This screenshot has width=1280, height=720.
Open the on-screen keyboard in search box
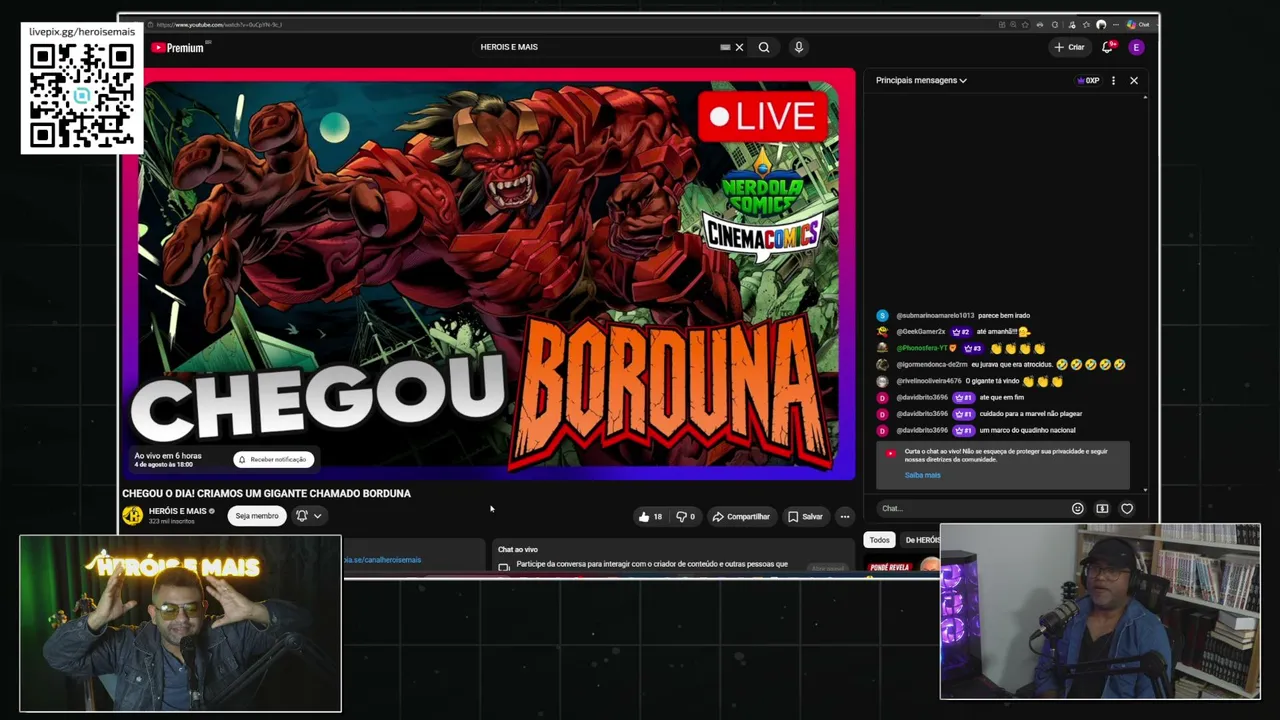pyautogui.click(x=725, y=47)
